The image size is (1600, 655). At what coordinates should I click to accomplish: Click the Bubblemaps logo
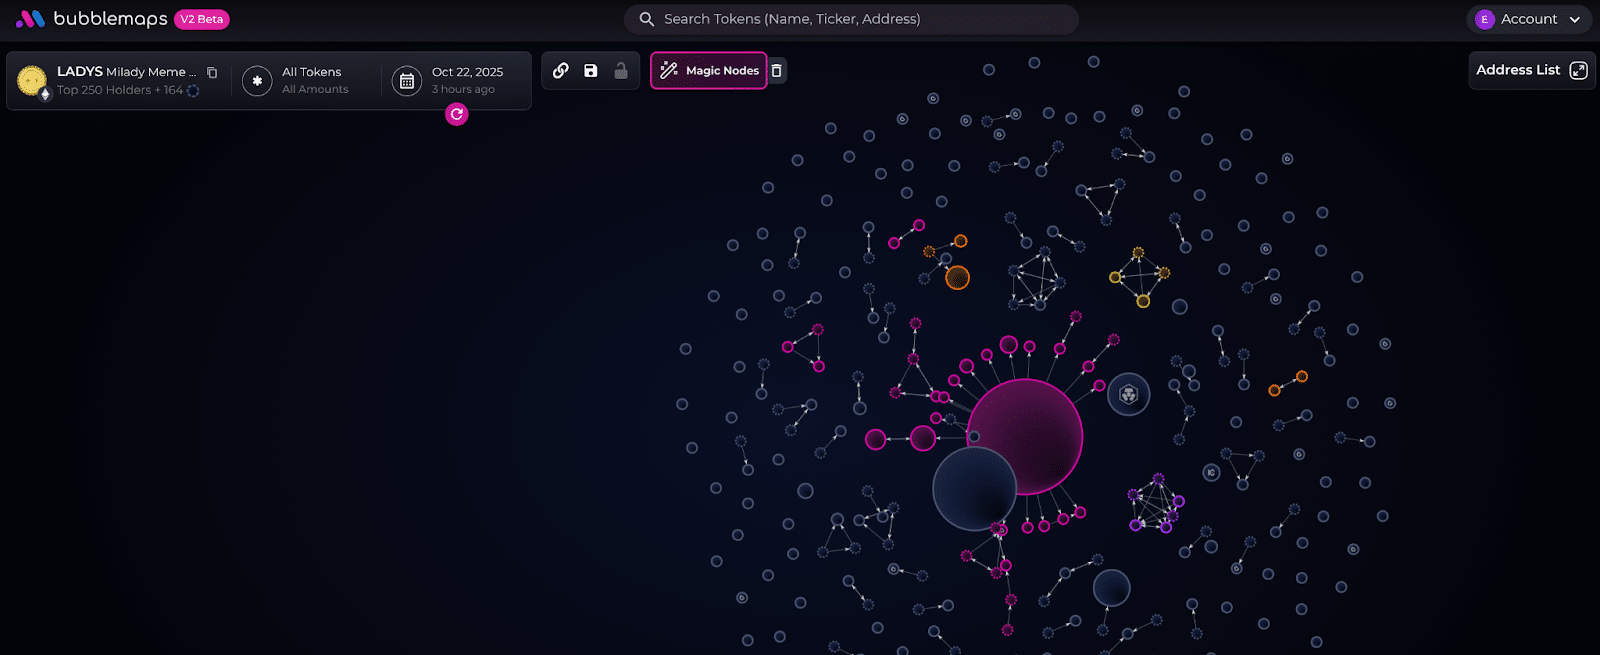(x=92, y=19)
